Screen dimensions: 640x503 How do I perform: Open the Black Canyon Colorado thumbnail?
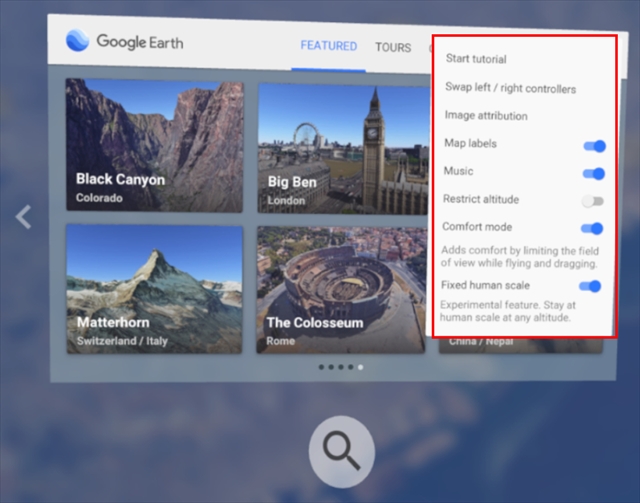[x=154, y=146]
